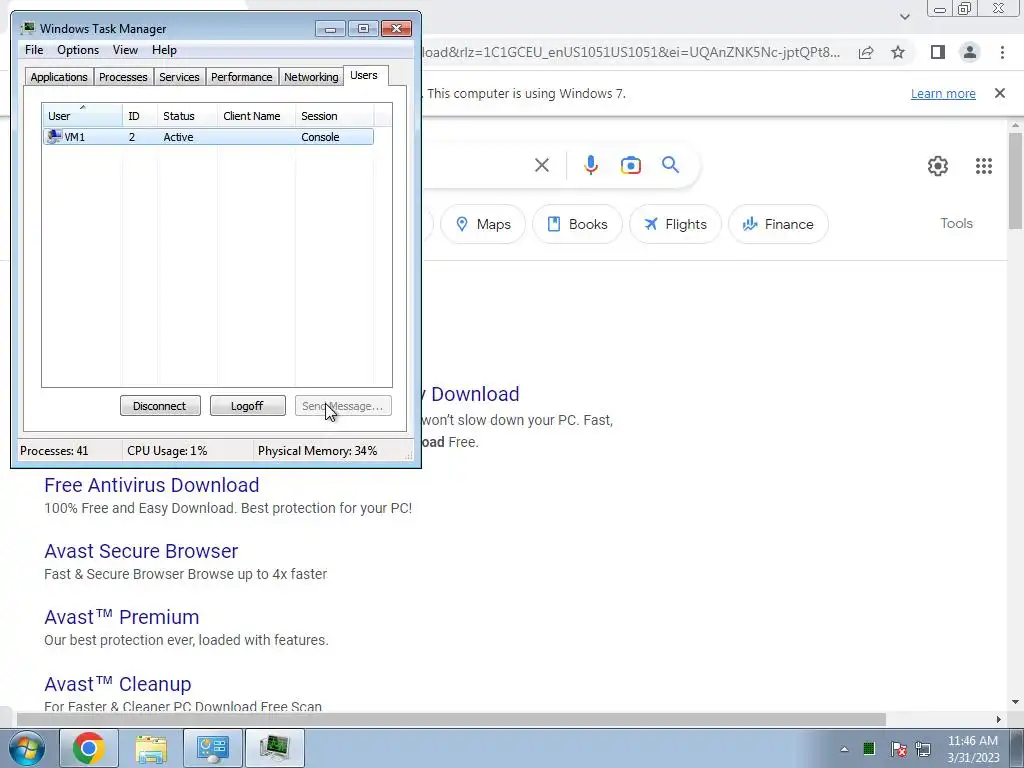
Task: Open File Explorer from taskbar
Action: 151,748
